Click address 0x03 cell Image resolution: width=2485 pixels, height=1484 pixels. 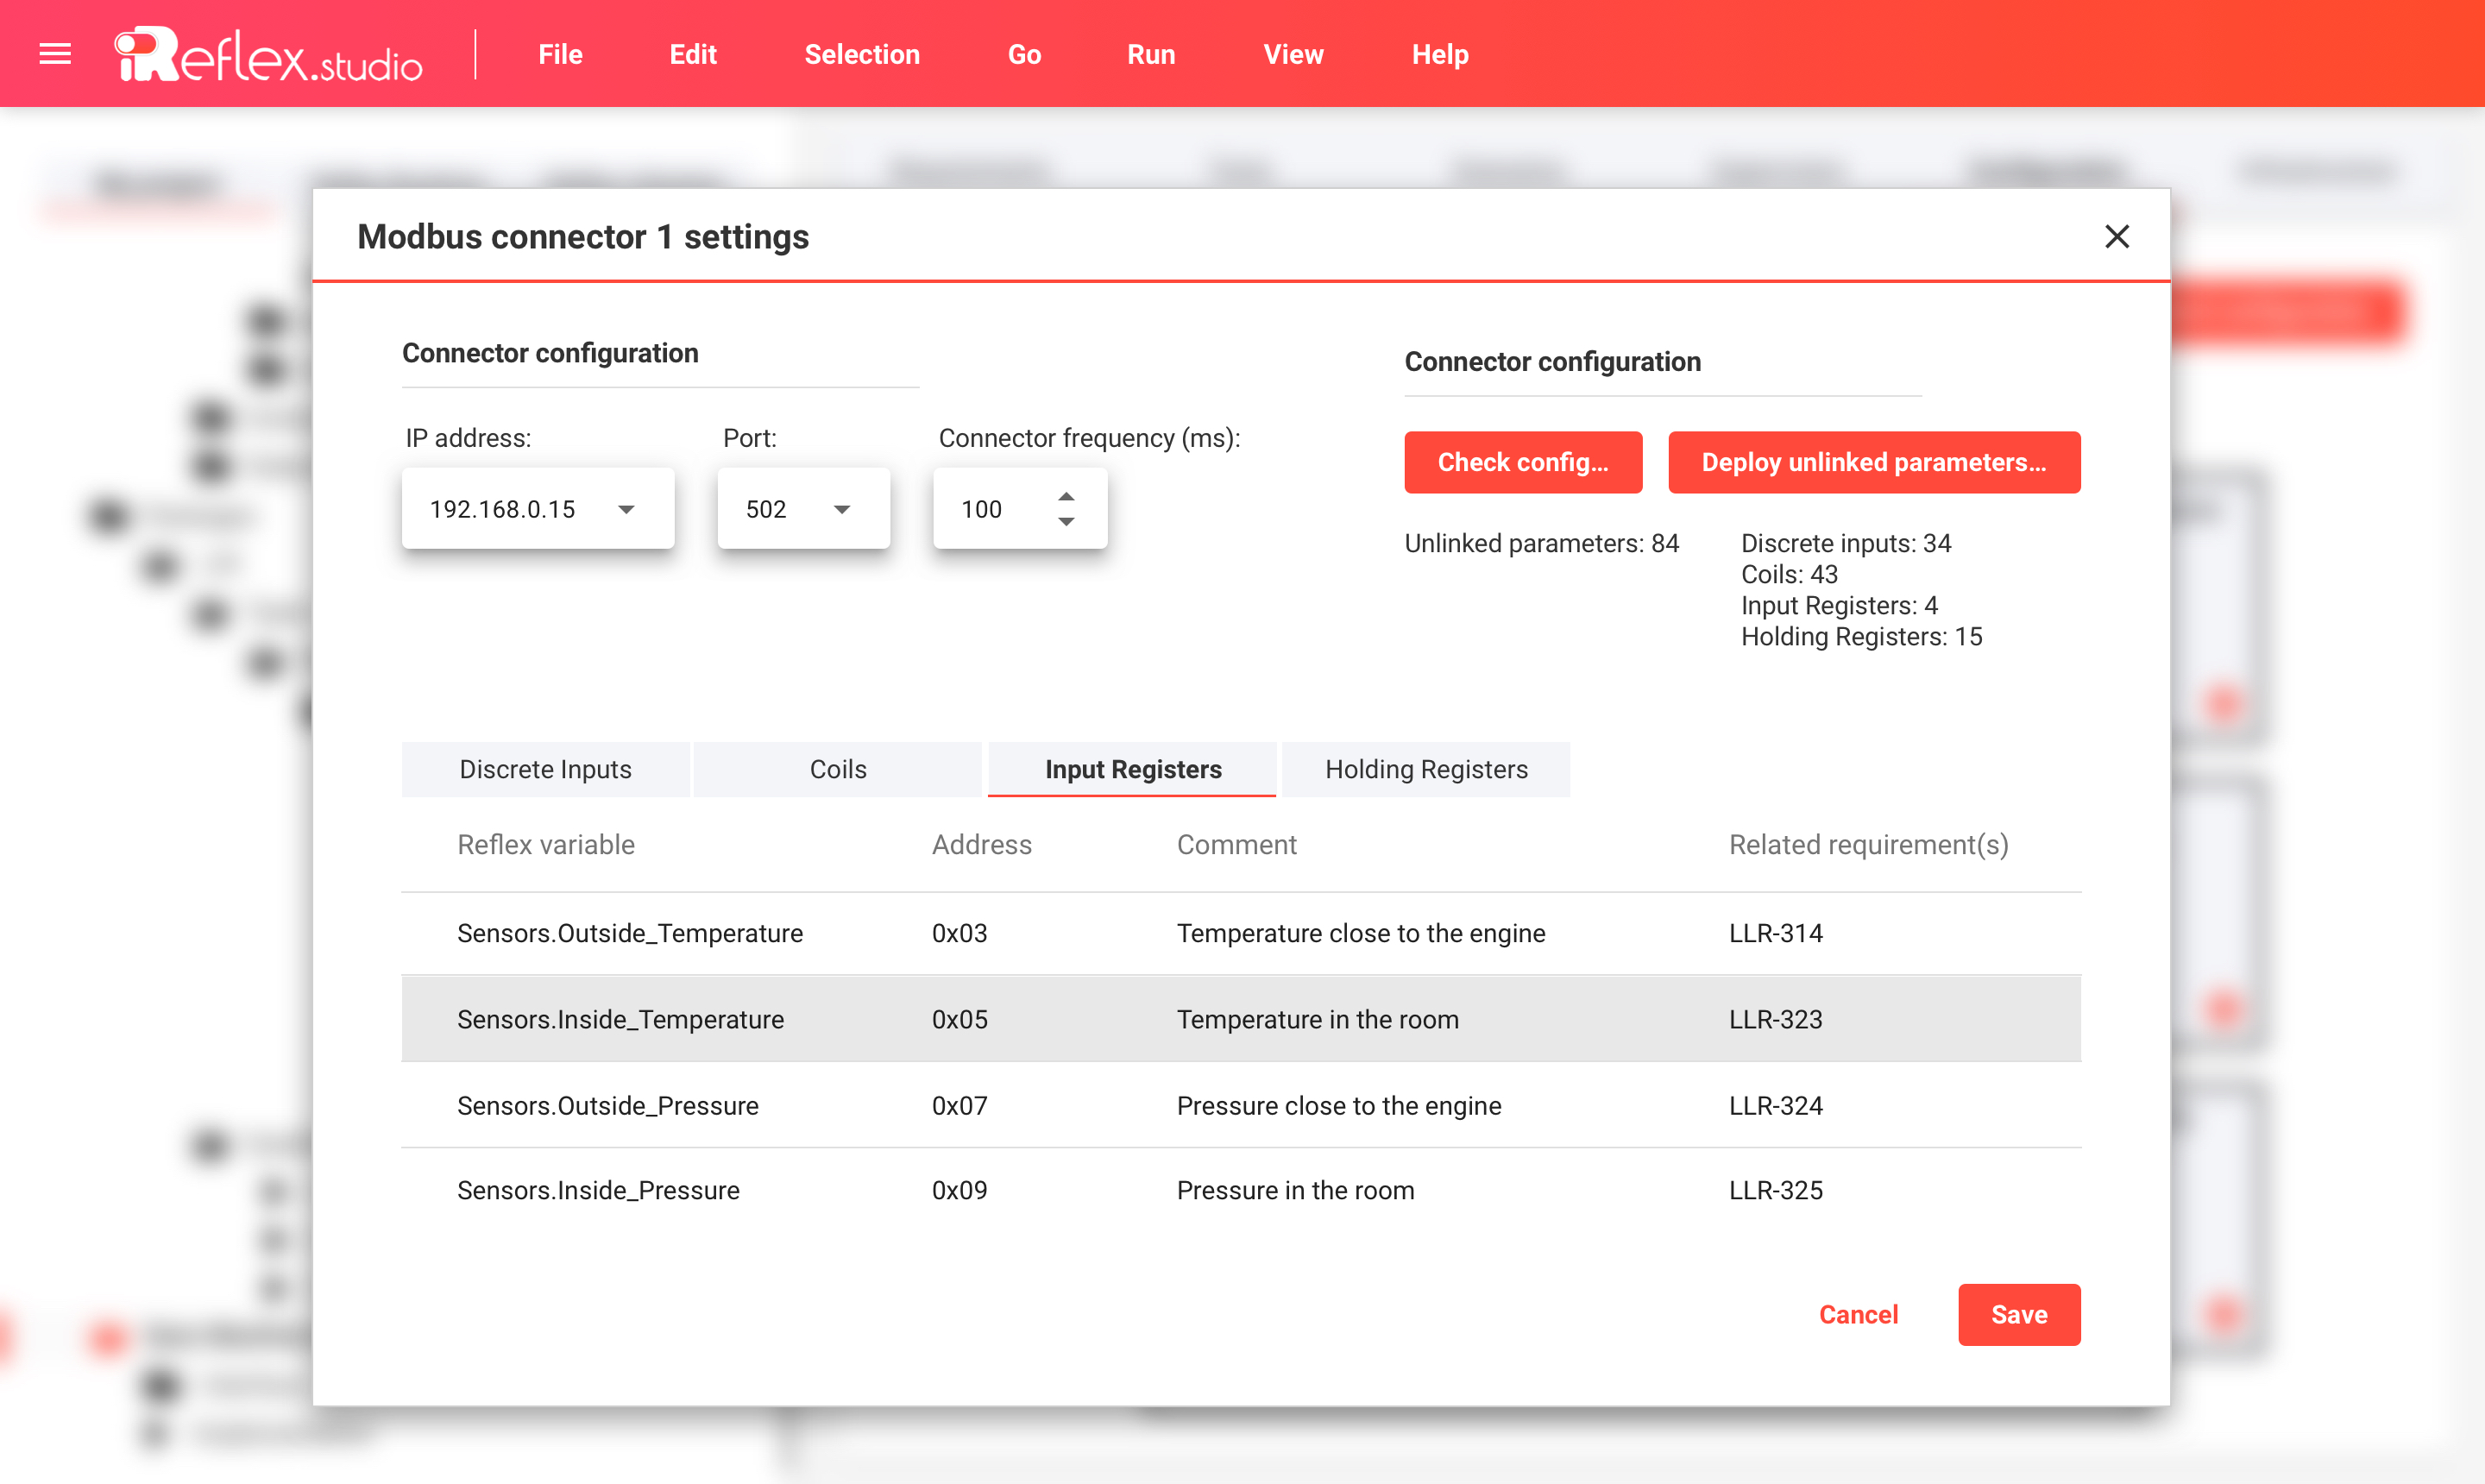click(959, 933)
